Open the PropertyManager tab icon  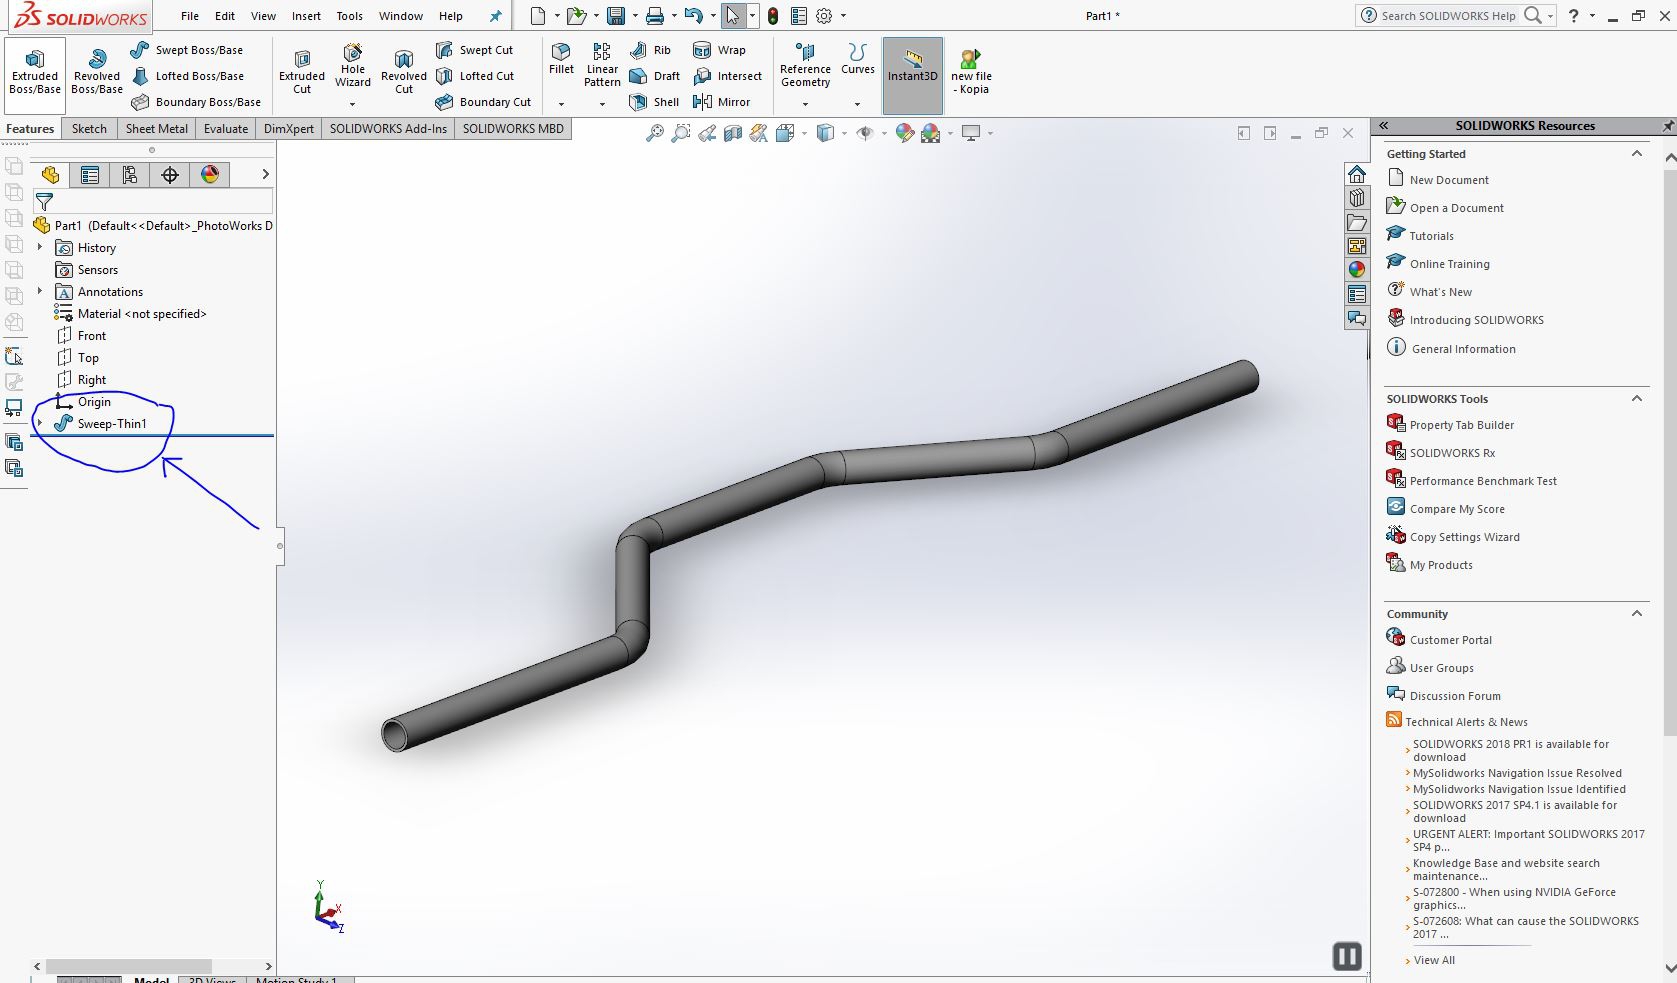[90, 175]
